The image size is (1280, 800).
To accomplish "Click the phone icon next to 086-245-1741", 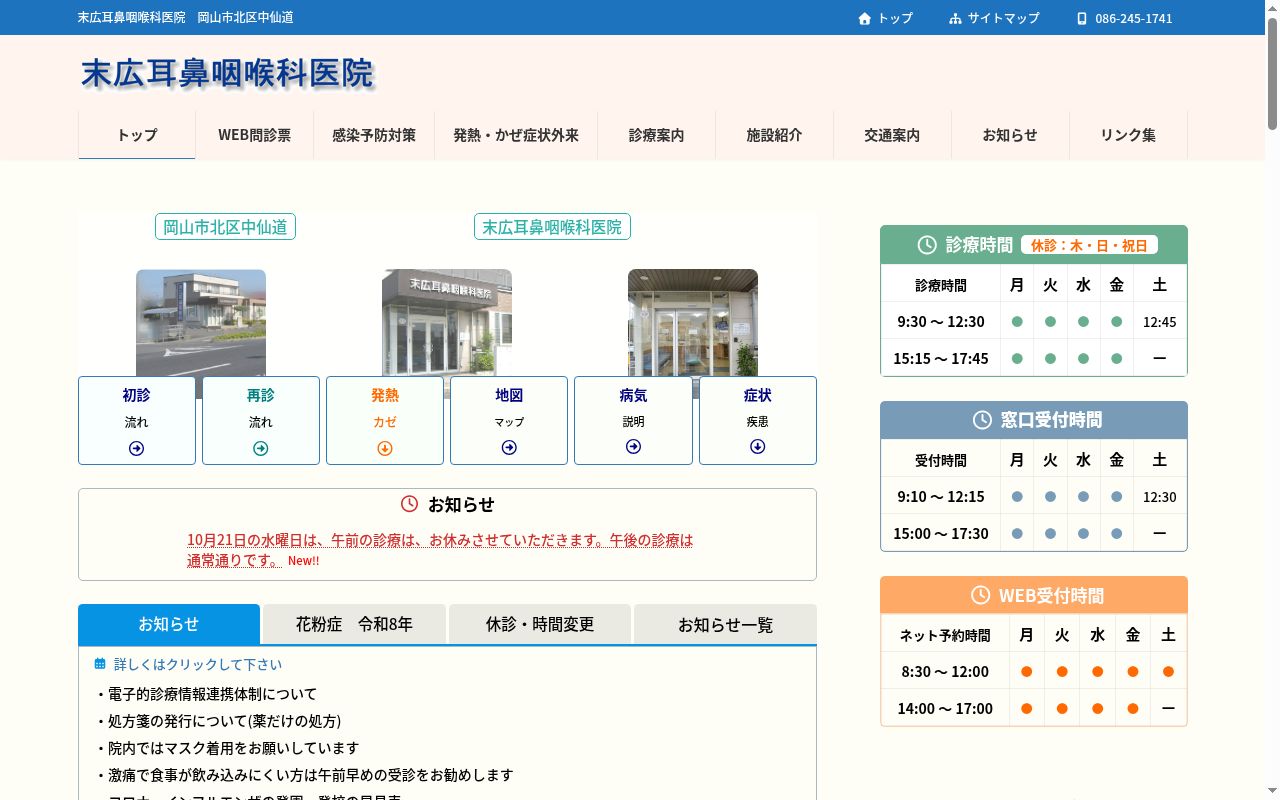I will click(1082, 18).
